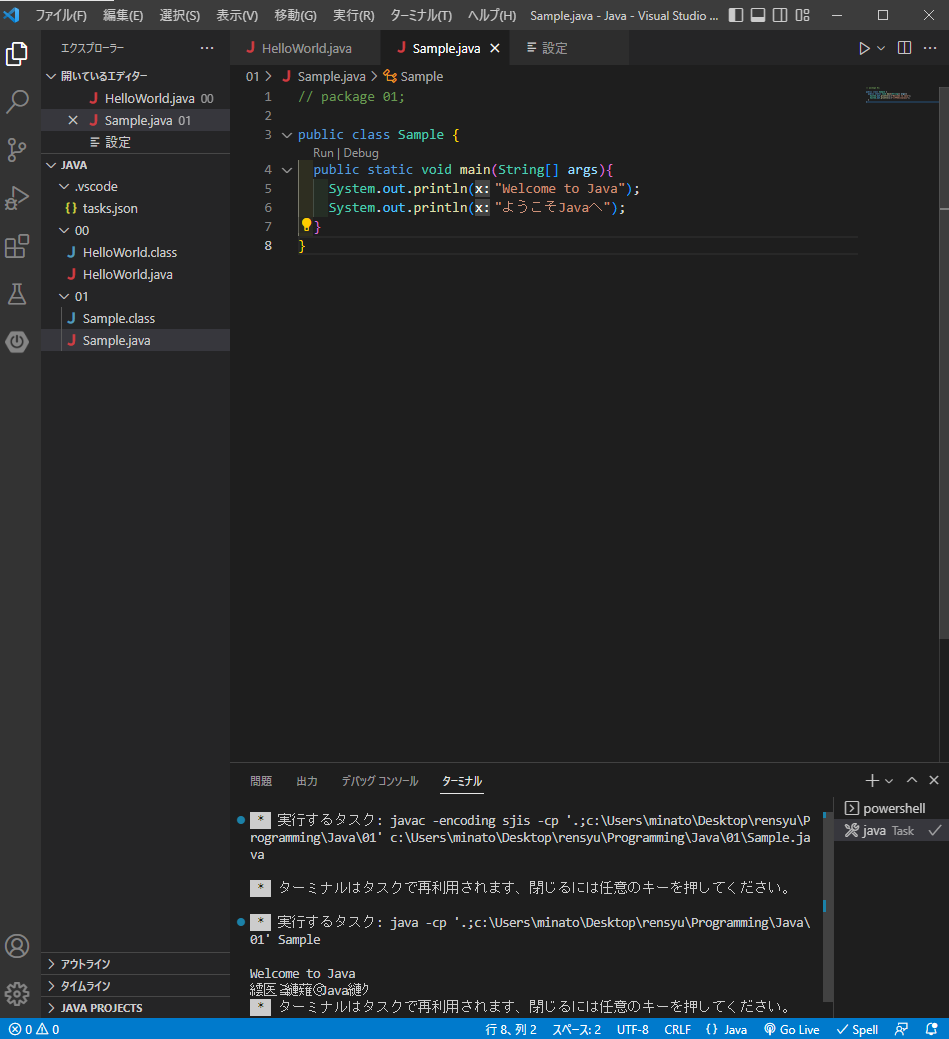Open the Source Control view
The width and height of the screenshot is (949, 1039).
click(17, 150)
